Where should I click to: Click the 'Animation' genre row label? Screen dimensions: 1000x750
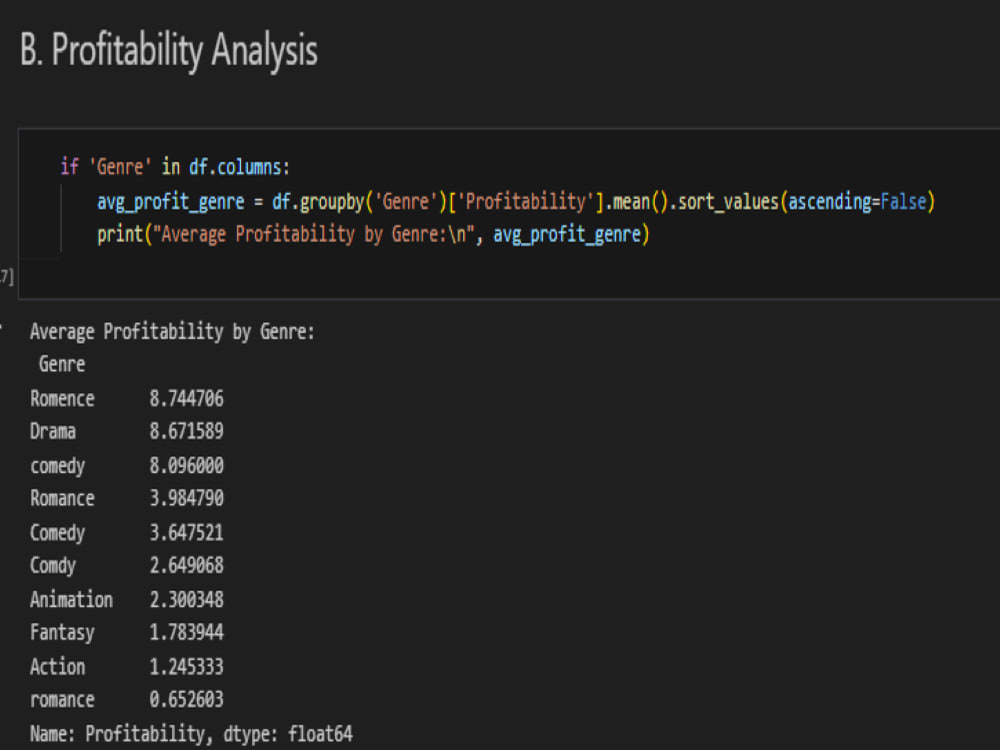tap(71, 599)
